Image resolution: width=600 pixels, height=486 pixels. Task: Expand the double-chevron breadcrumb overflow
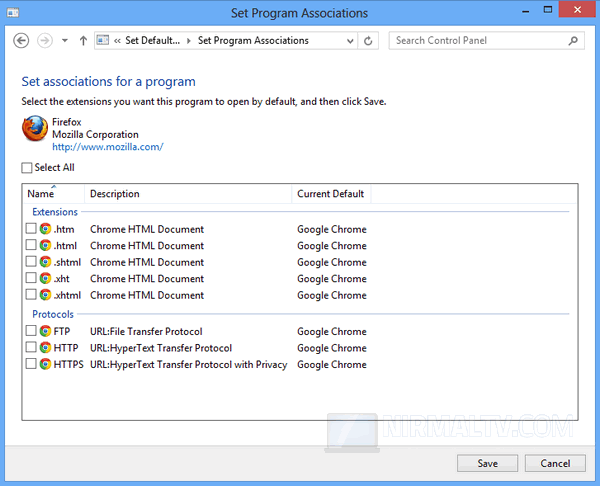pos(117,41)
